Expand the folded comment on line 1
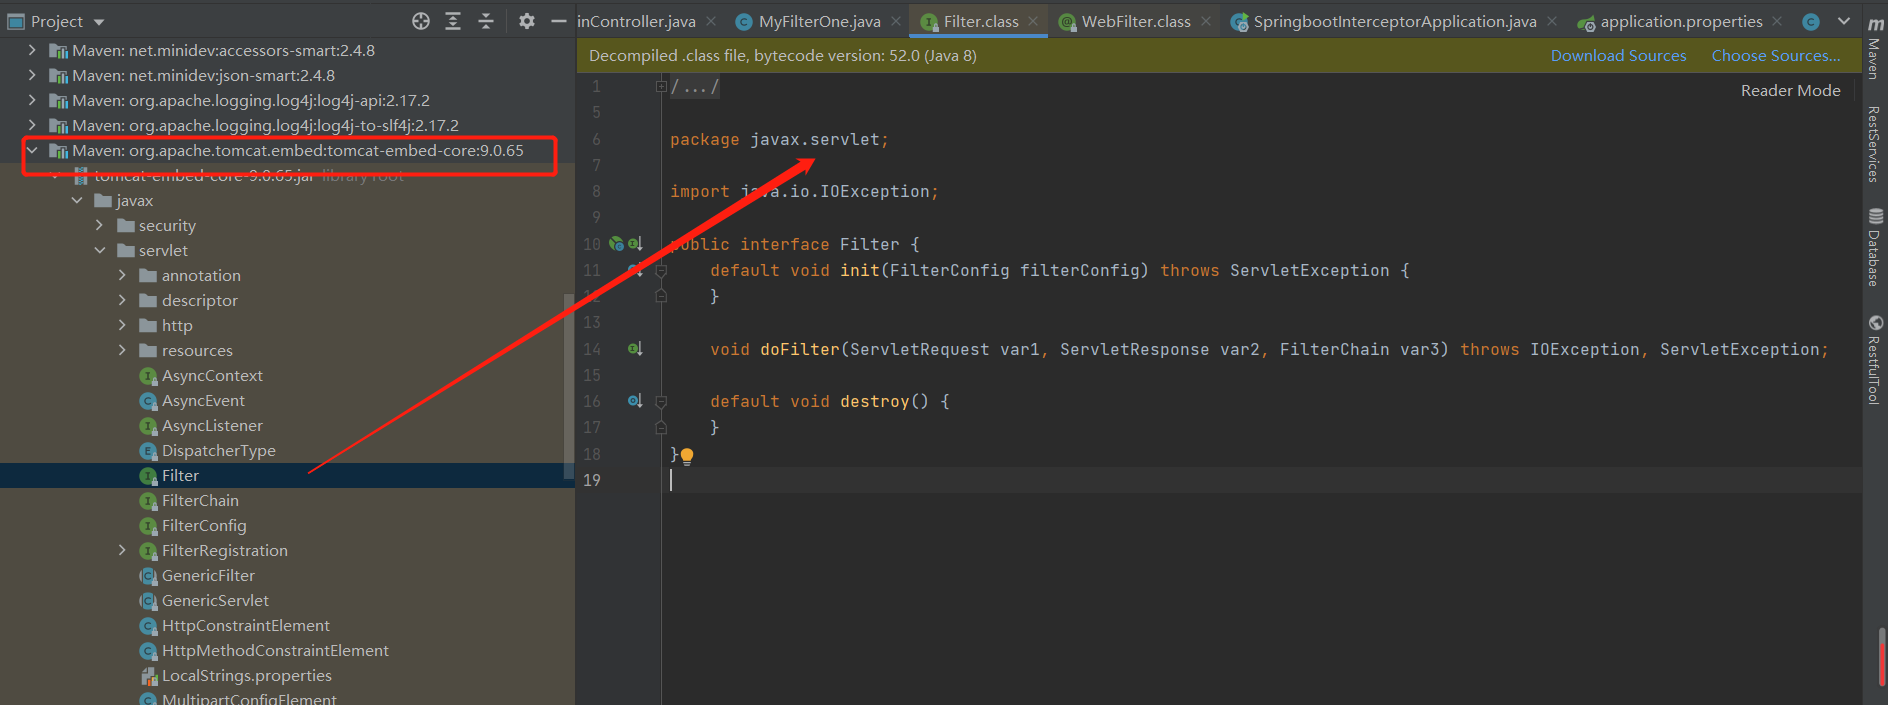 pyautogui.click(x=661, y=87)
